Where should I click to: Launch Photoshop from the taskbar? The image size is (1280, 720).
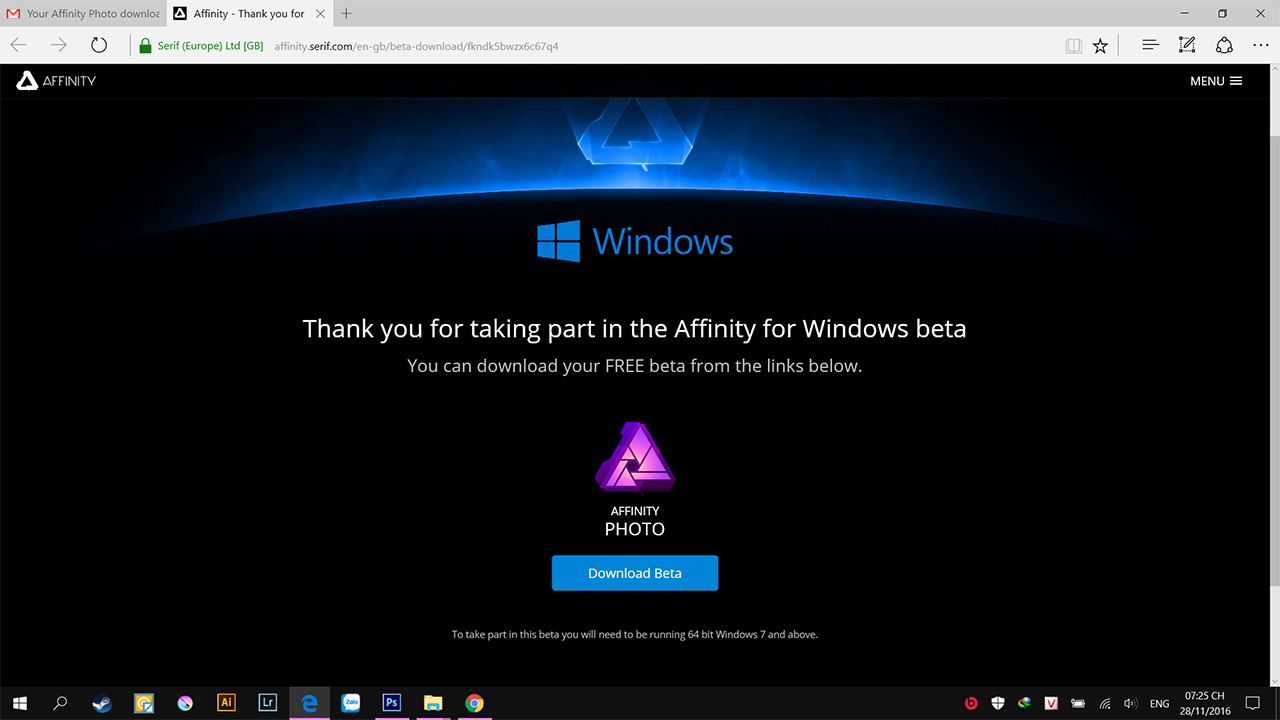pos(391,703)
